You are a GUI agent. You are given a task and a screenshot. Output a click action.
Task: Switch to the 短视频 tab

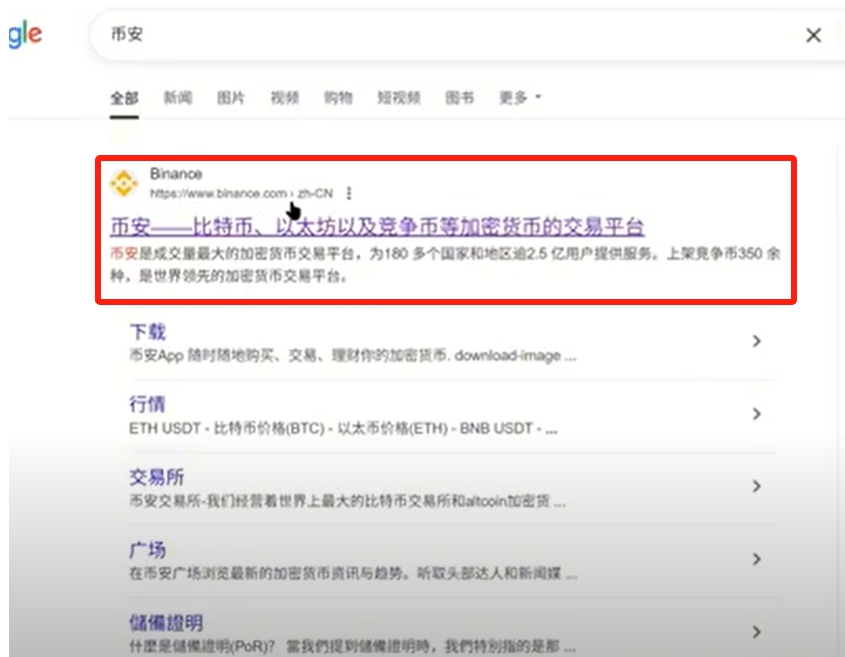point(399,98)
